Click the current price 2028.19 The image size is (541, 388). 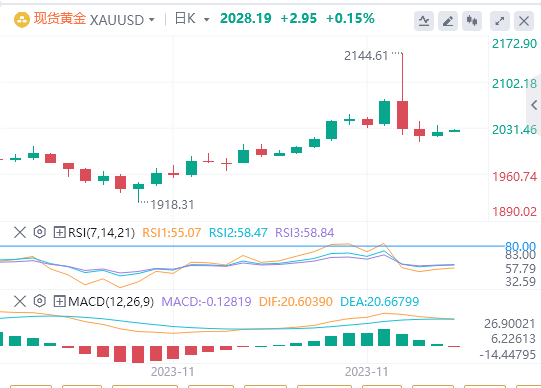[x=246, y=19]
